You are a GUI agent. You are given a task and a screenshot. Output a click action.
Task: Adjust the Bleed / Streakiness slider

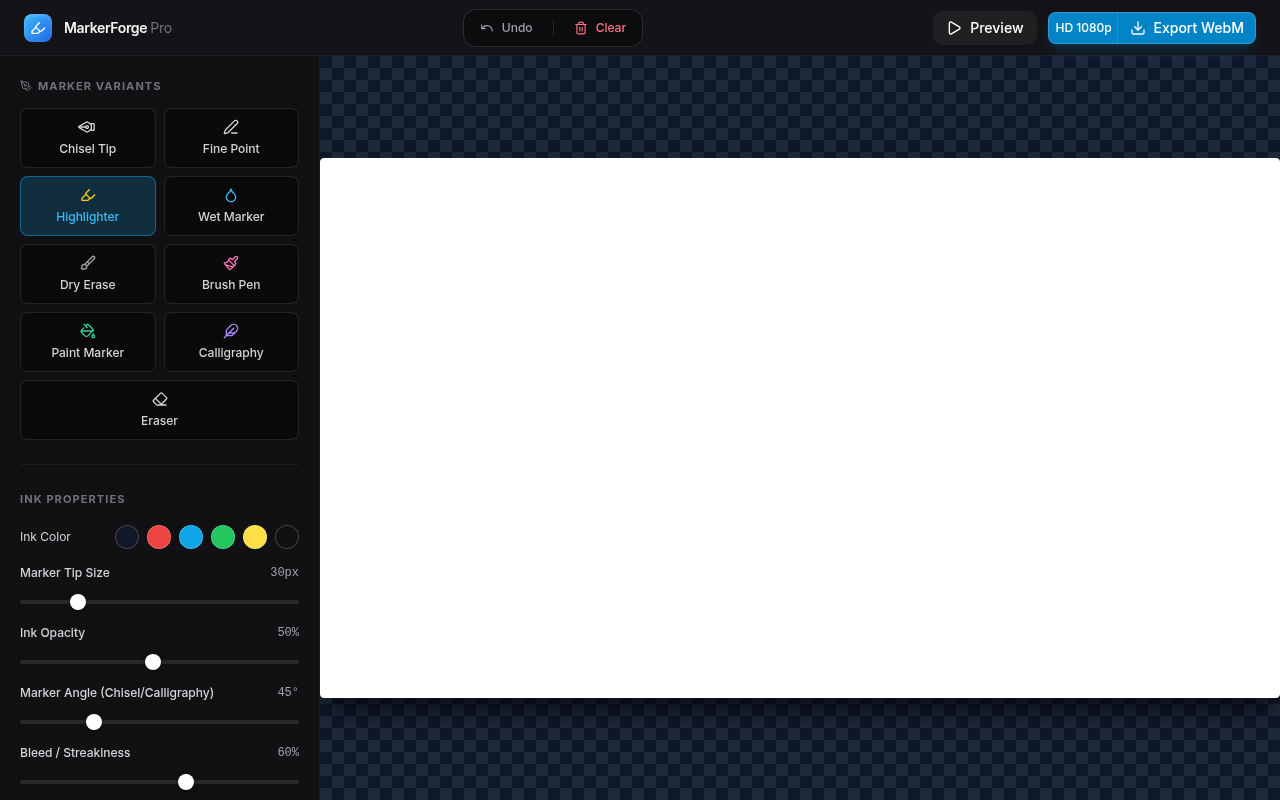point(159,782)
